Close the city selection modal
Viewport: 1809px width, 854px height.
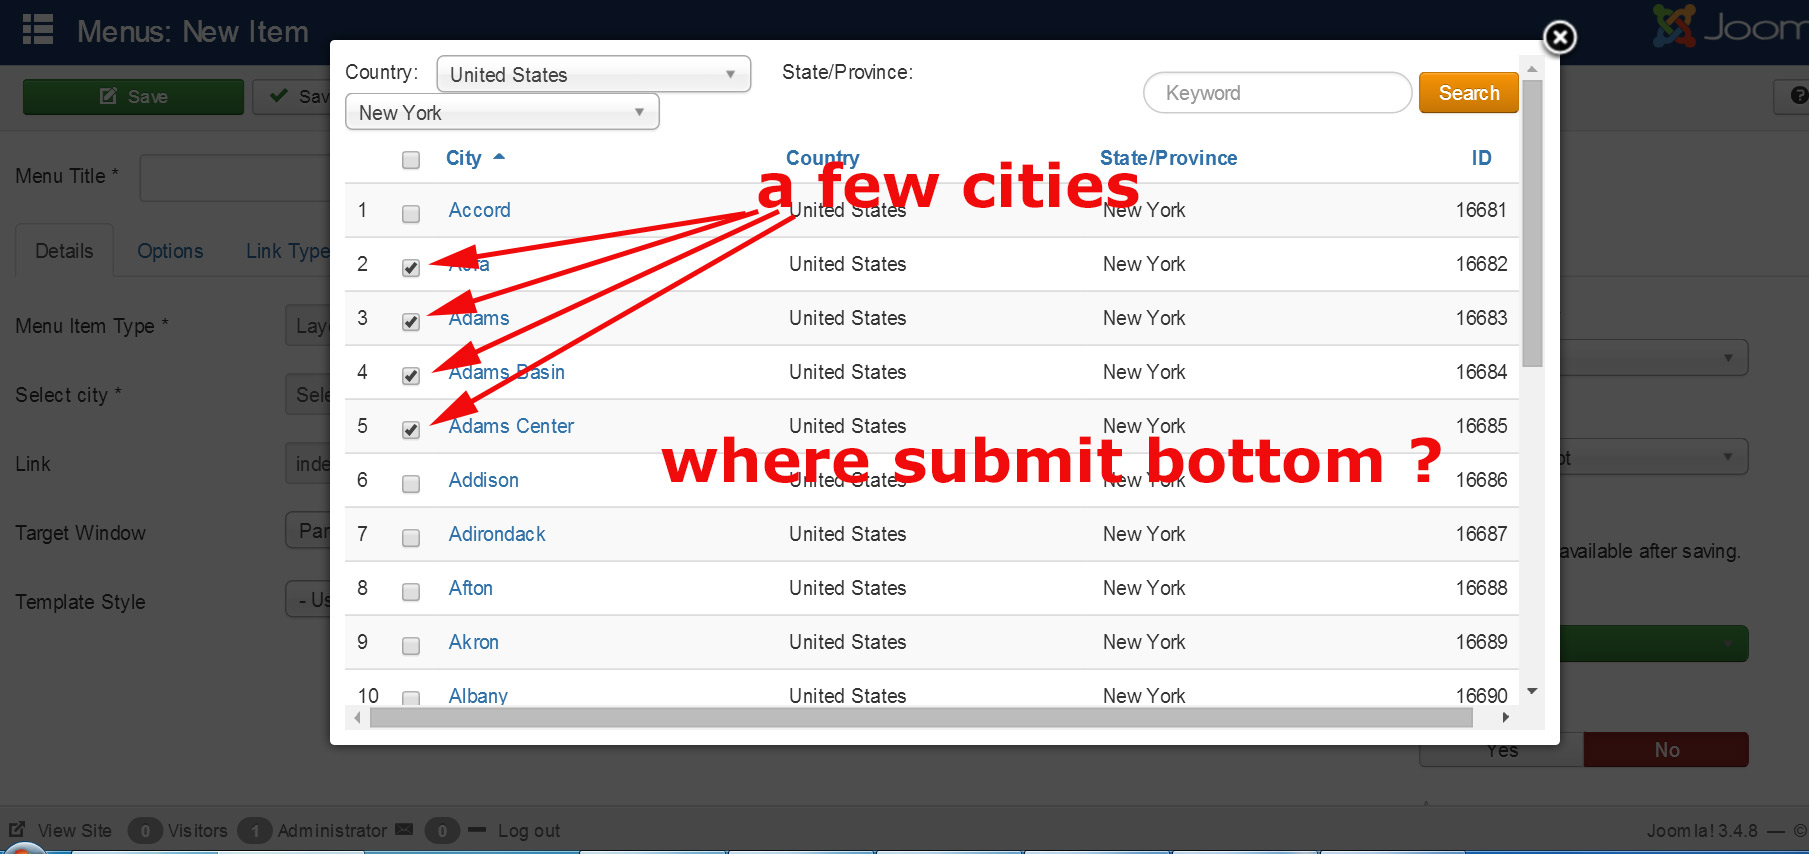(1559, 38)
